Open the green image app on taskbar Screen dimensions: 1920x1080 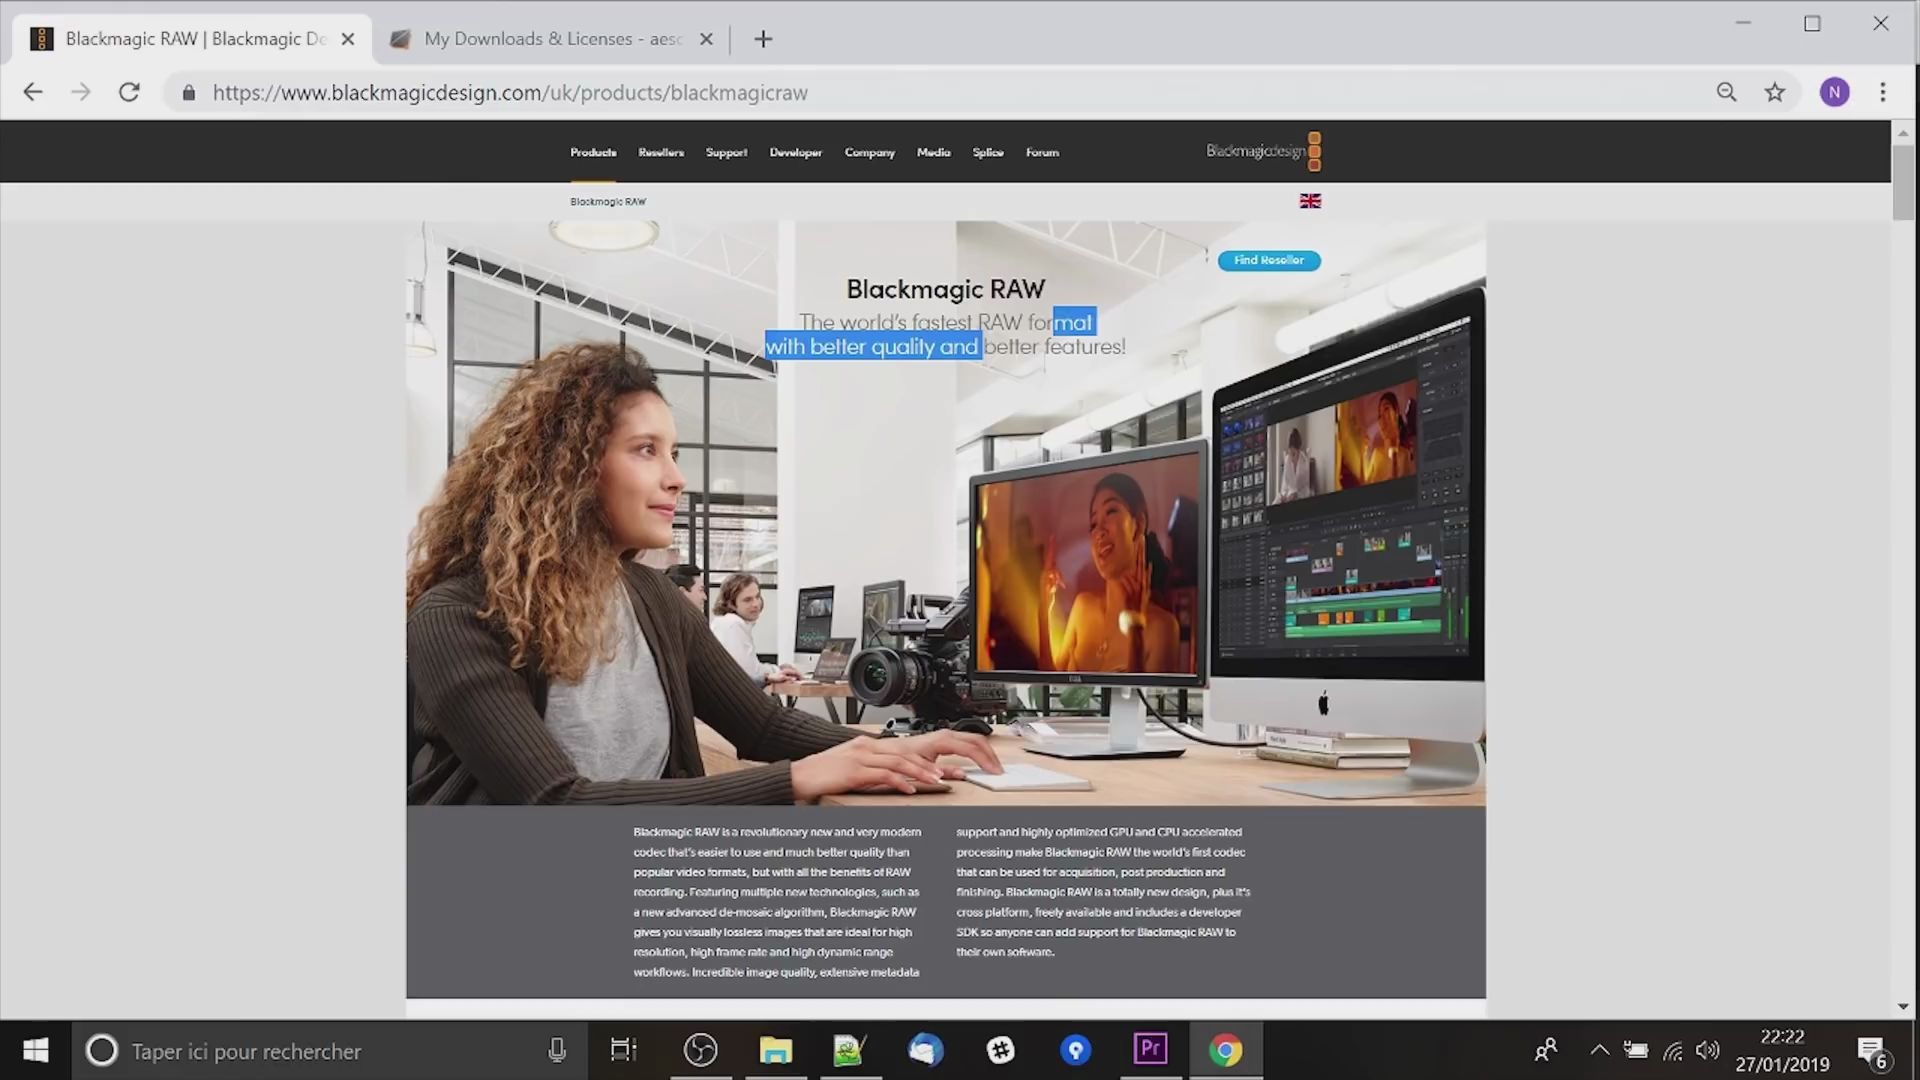coord(849,1050)
